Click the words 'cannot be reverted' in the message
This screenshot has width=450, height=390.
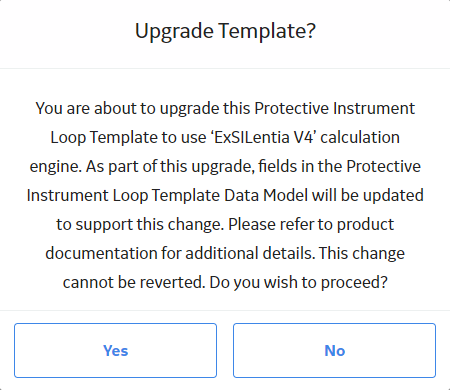[133, 283]
